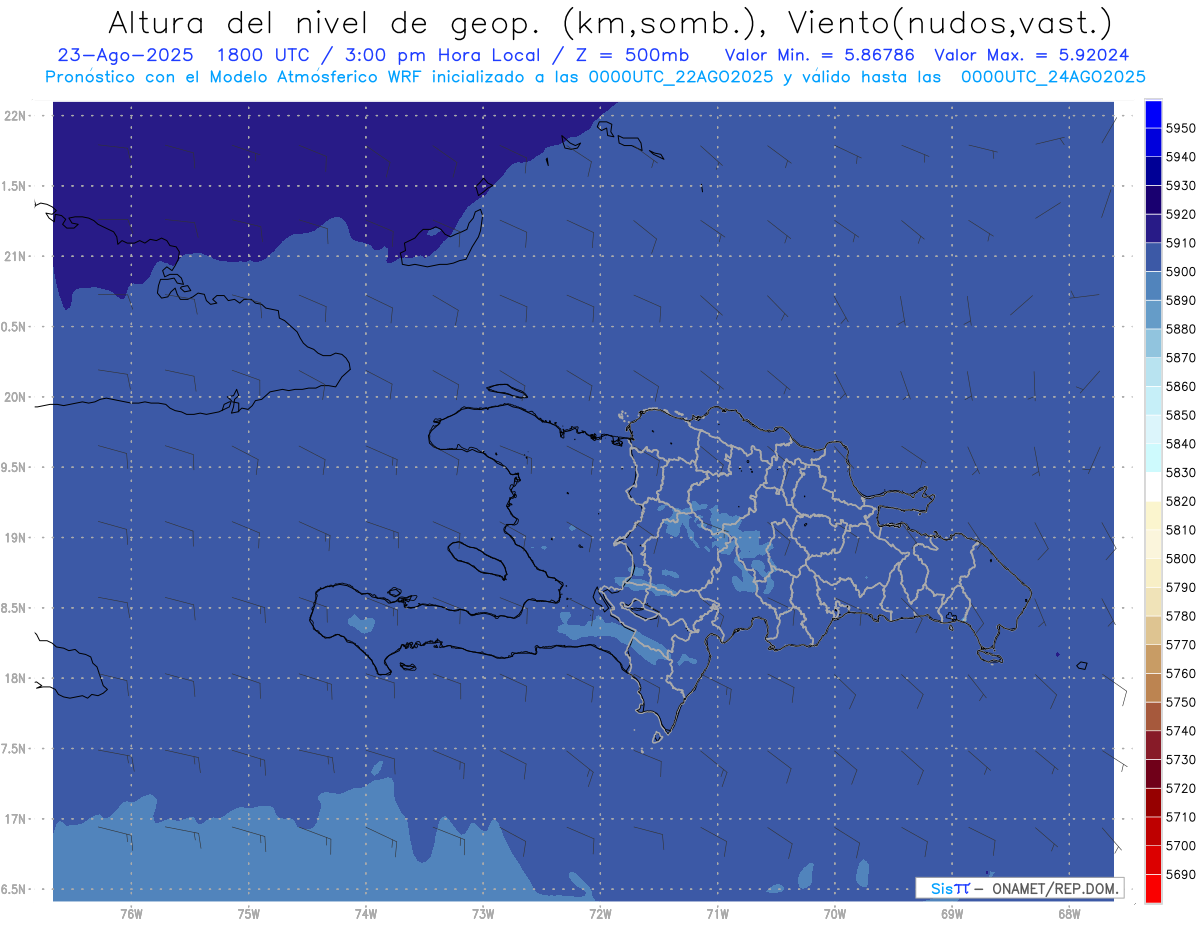1200x927 pixels.
Task: Click the colorbar label 5900
Action: point(1181,271)
